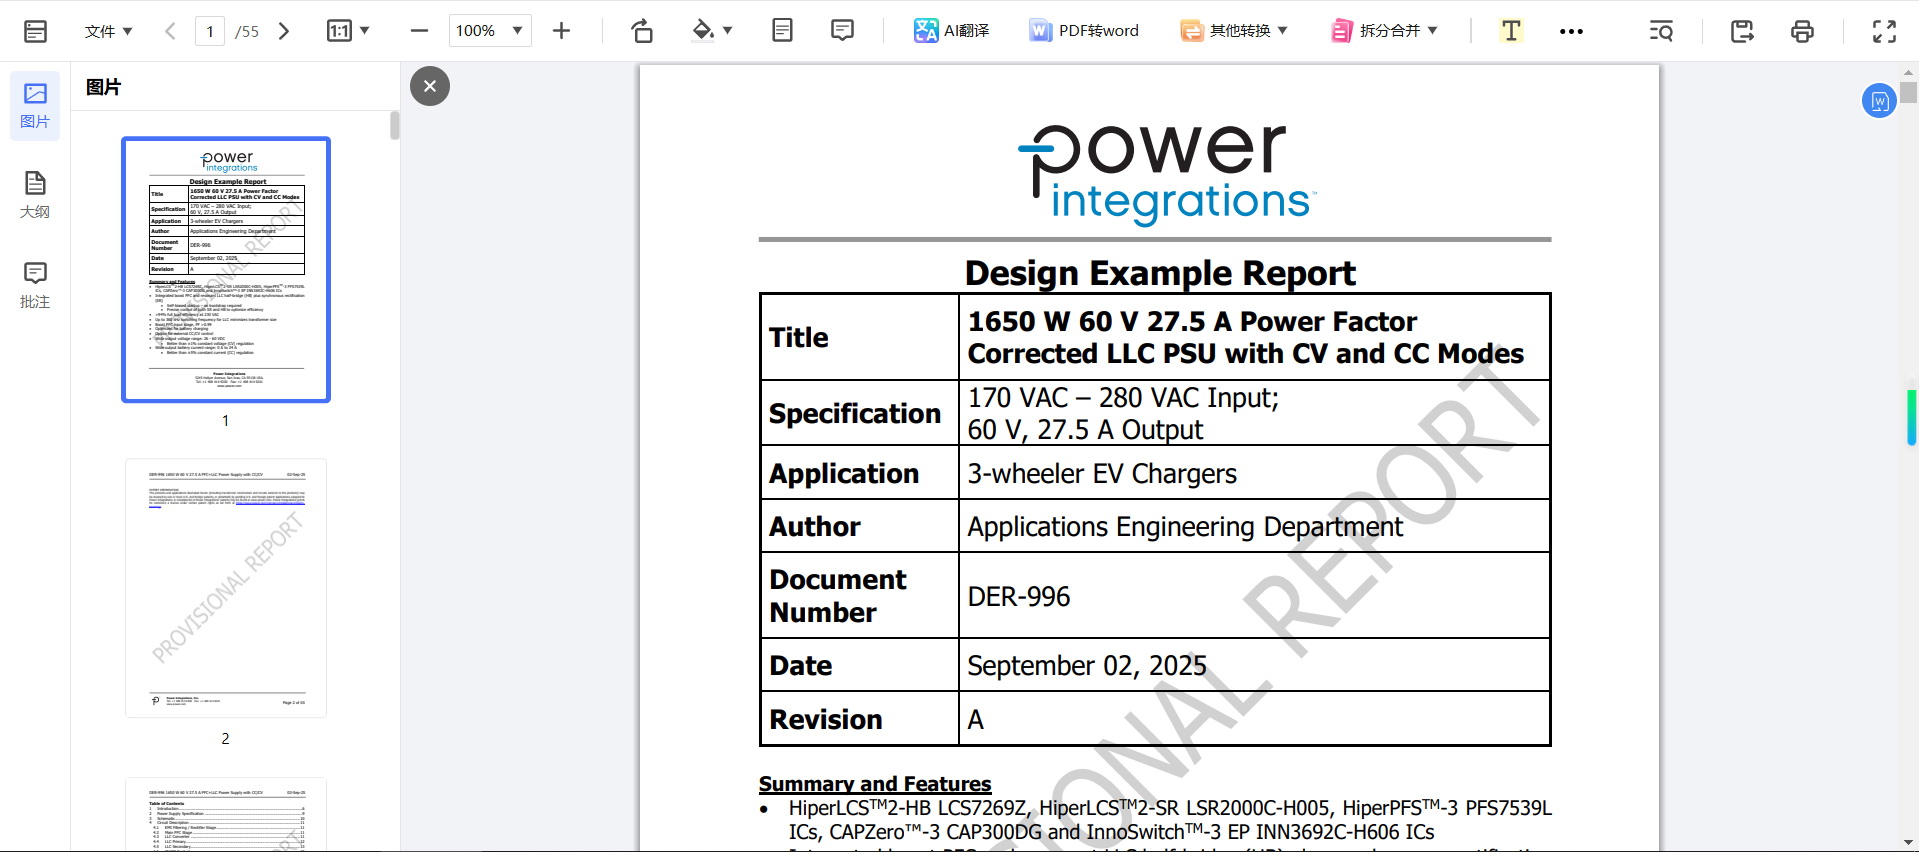Image resolution: width=1919 pixels, height=852 pixels.
Task: Go to next page arrow
Action: (x=284, y=31)
